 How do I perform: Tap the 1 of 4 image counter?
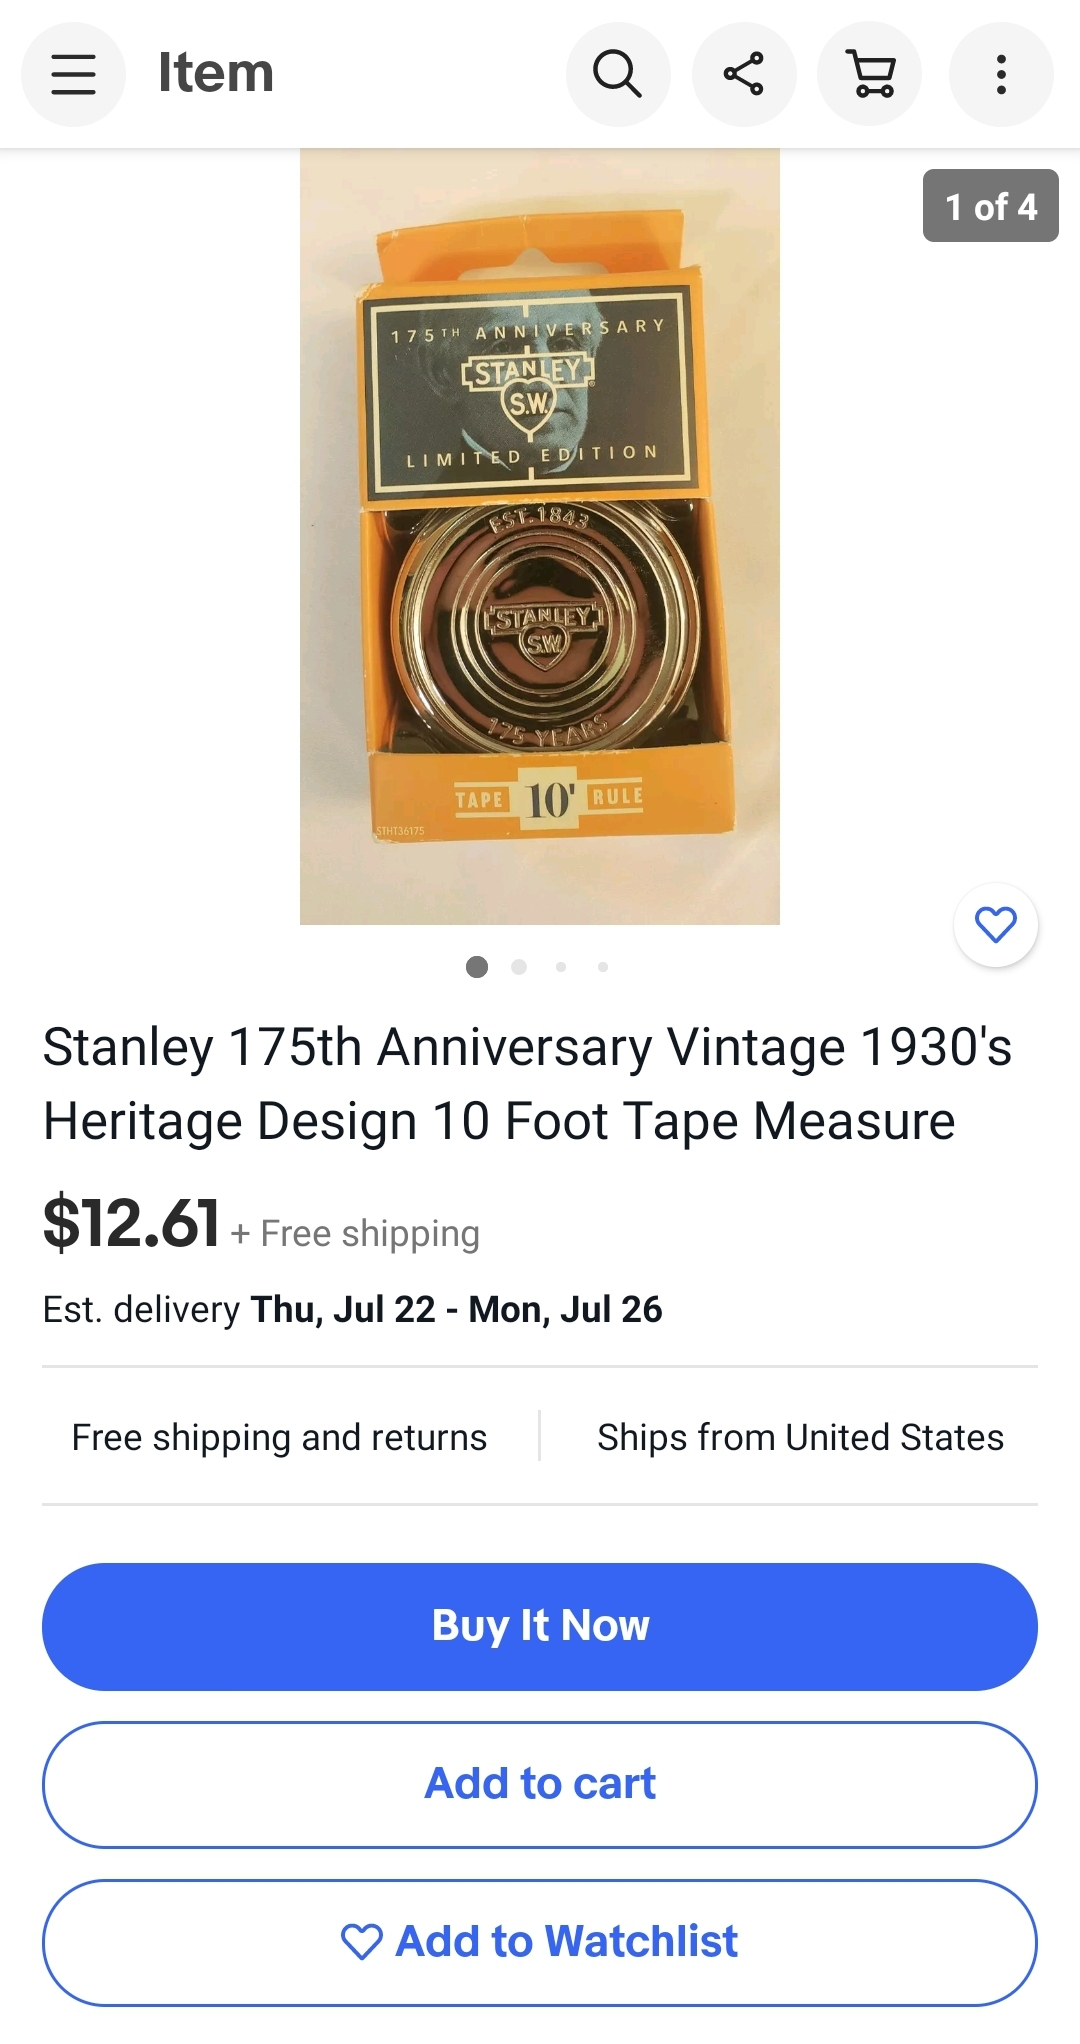pos(991,206)
